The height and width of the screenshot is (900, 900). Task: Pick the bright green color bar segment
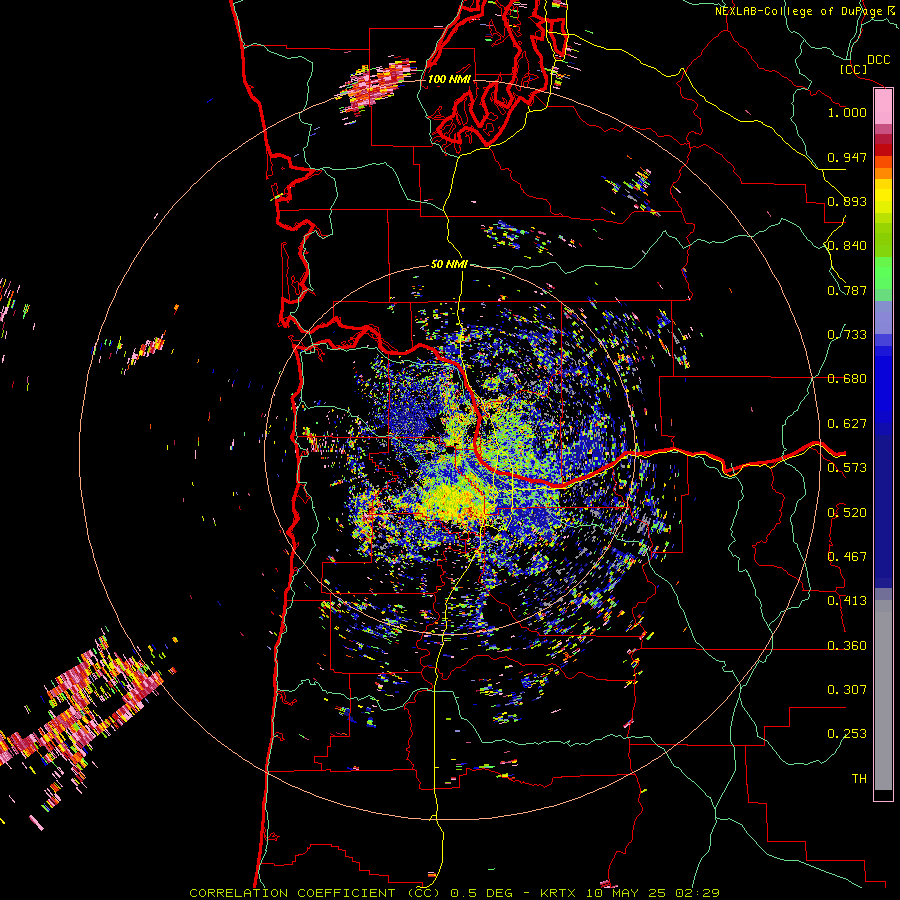pos(883,273)
